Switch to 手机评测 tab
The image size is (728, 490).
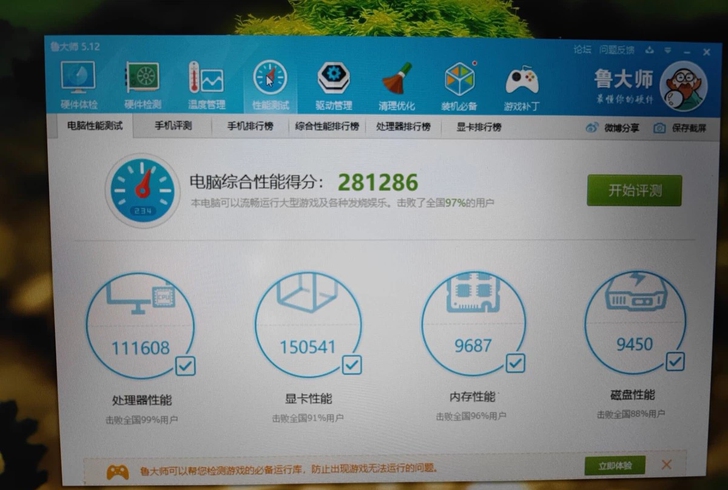click(173, 126)
